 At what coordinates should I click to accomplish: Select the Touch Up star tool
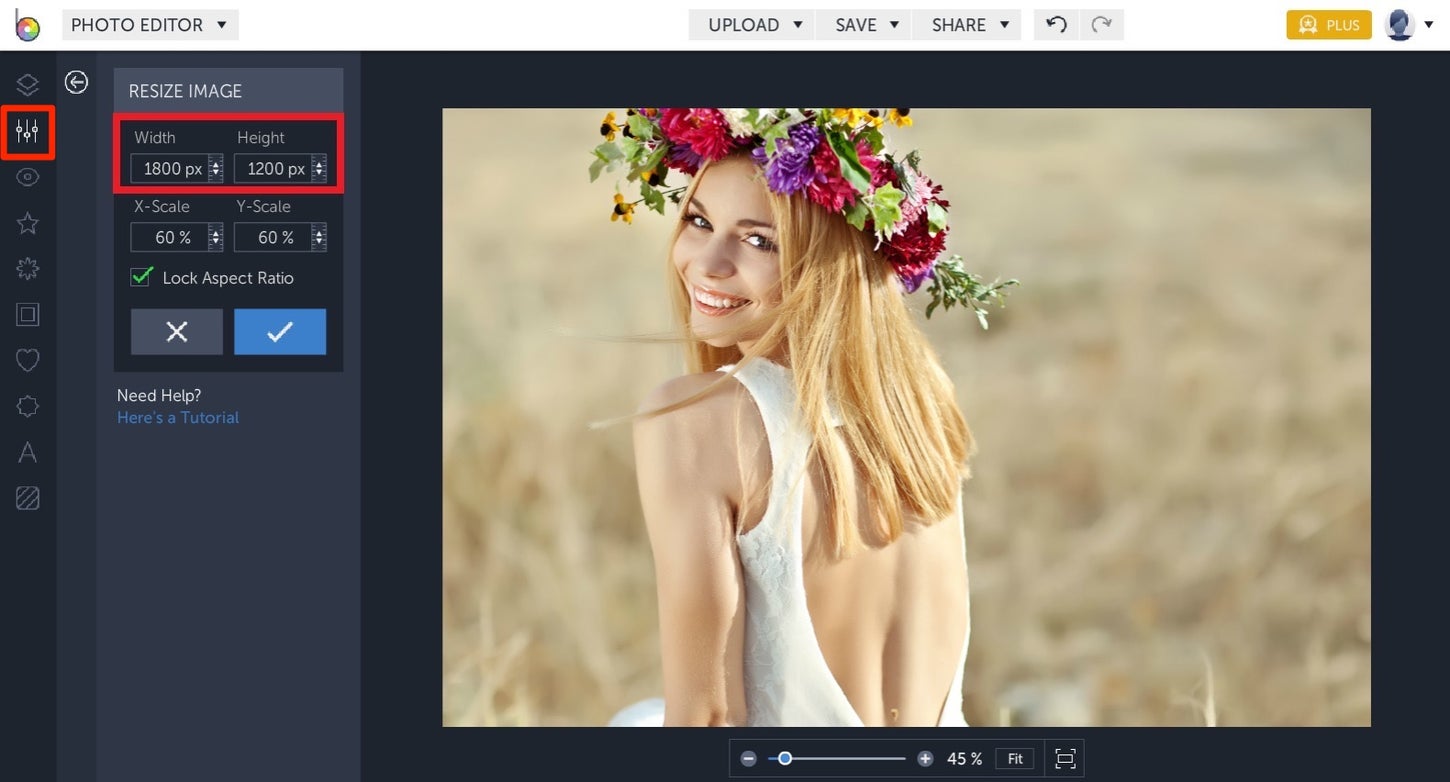27,222
